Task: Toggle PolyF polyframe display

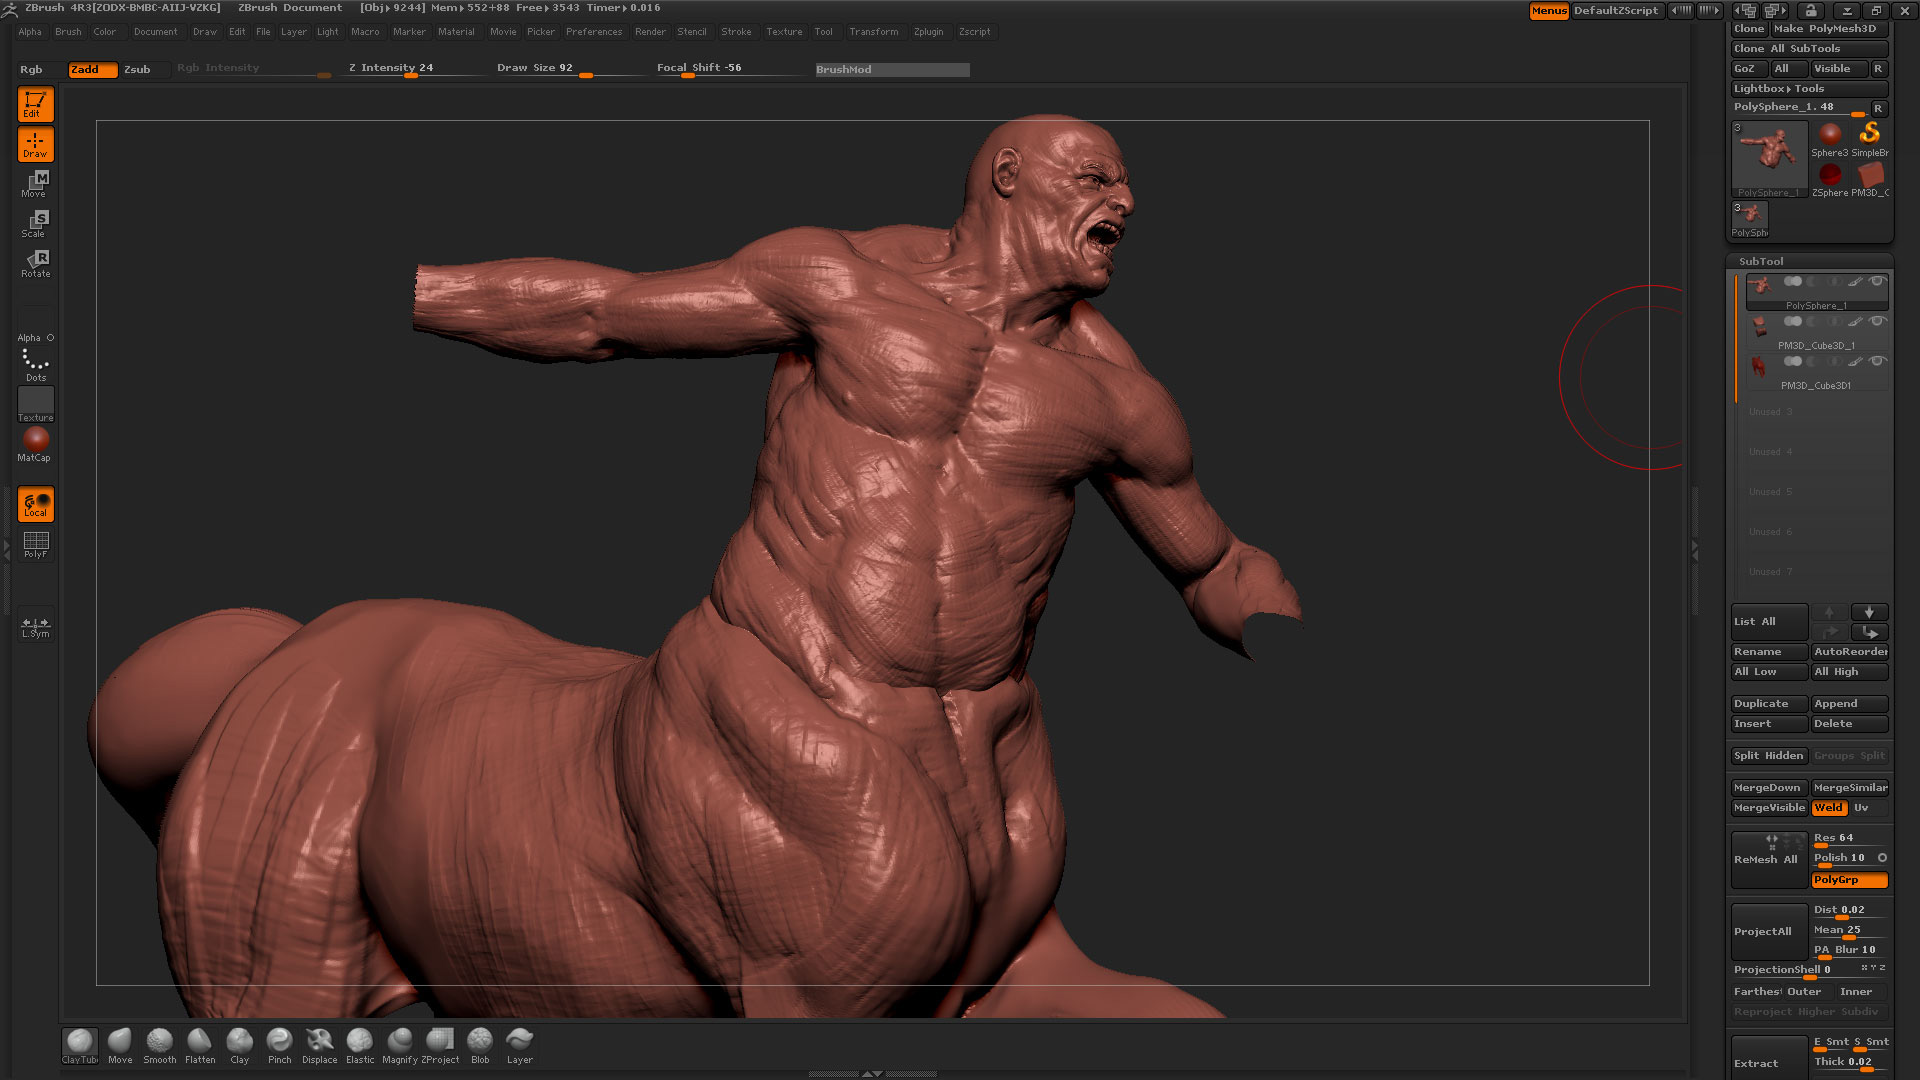Action: [35, 544]
